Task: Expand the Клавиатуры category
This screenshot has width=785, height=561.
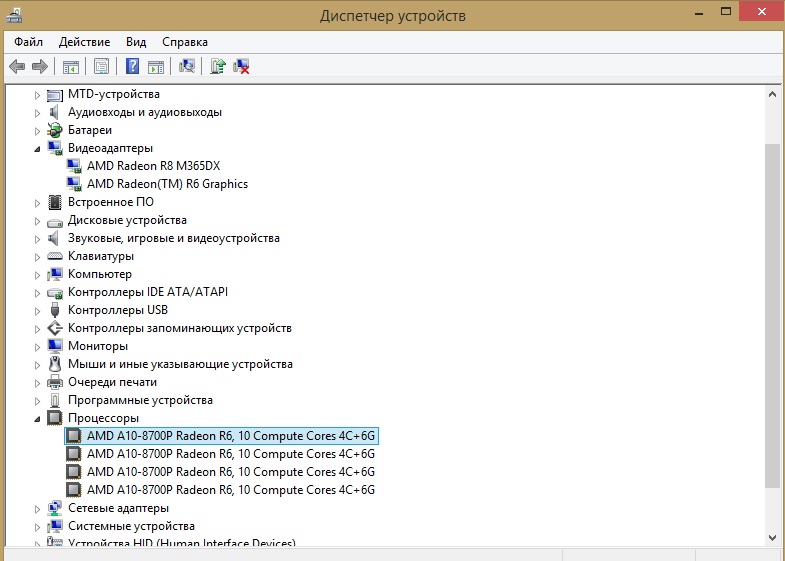Action: (38, 256)
